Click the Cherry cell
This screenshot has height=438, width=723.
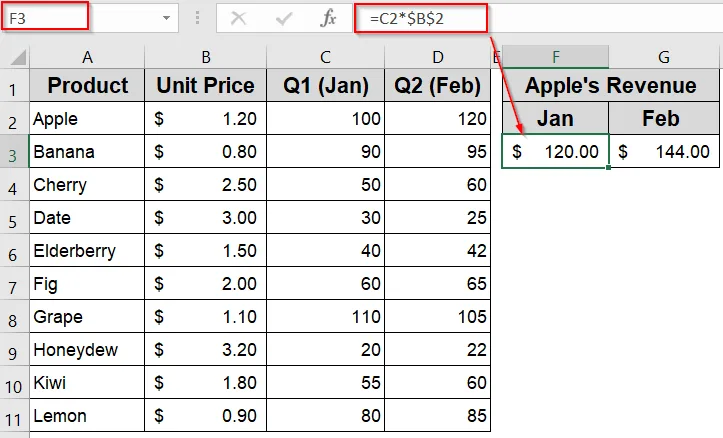[x=87, y=184]
